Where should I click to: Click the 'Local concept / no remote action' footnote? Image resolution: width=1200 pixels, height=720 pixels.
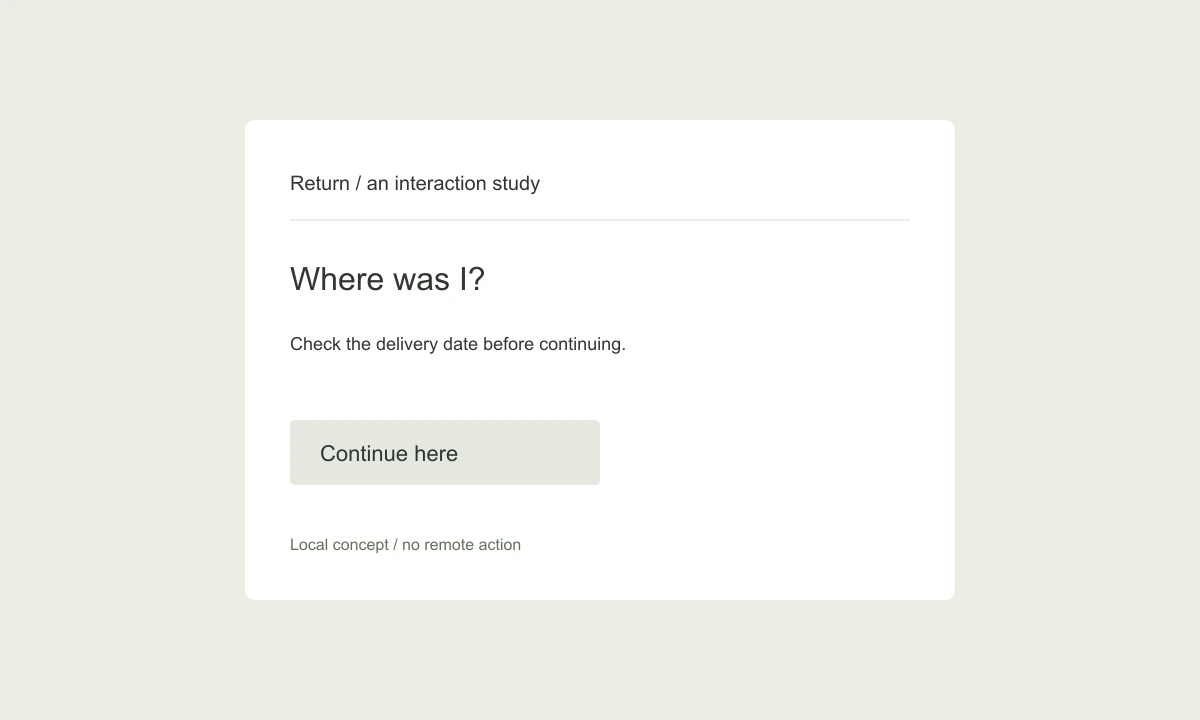pos(405,545)
